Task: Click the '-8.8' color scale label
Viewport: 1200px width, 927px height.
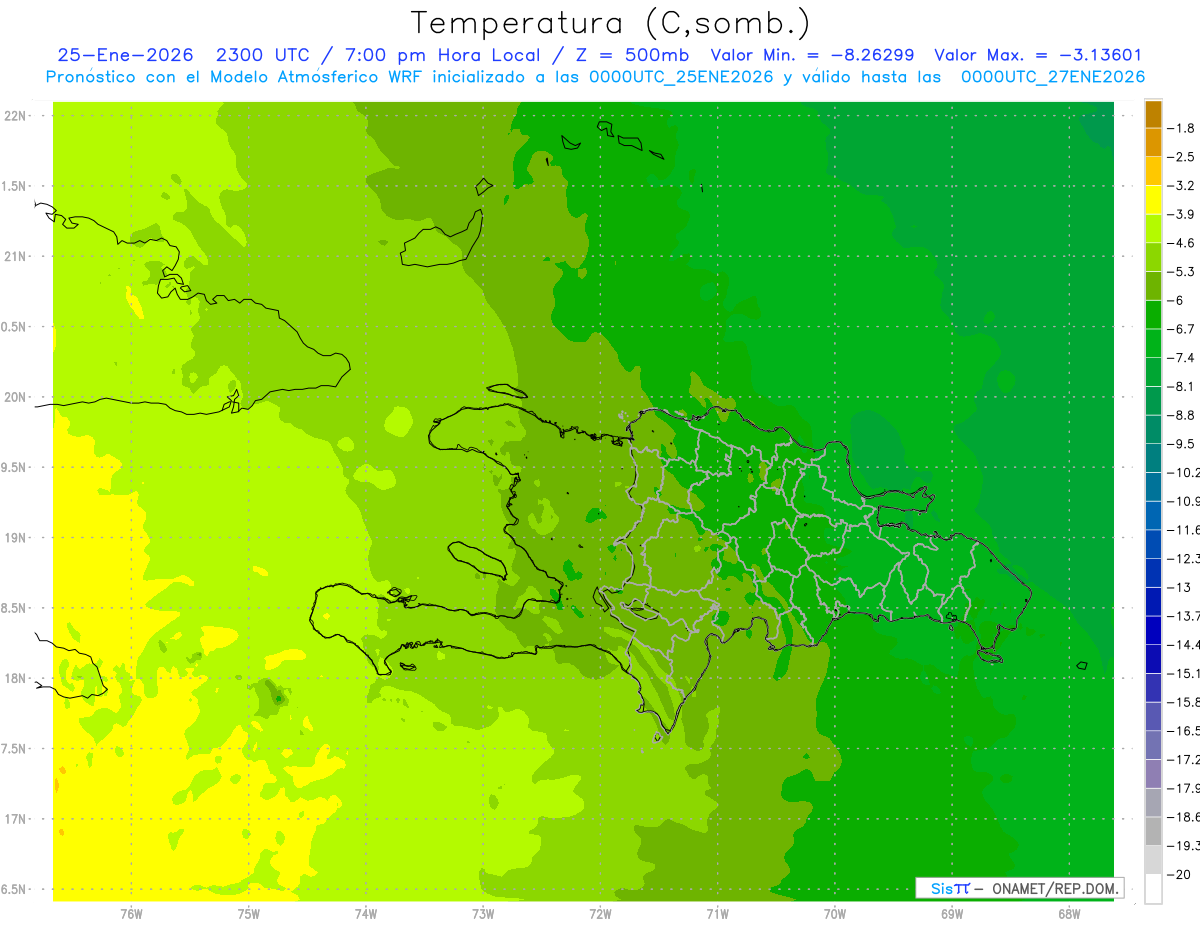Action: point(1182,415)
